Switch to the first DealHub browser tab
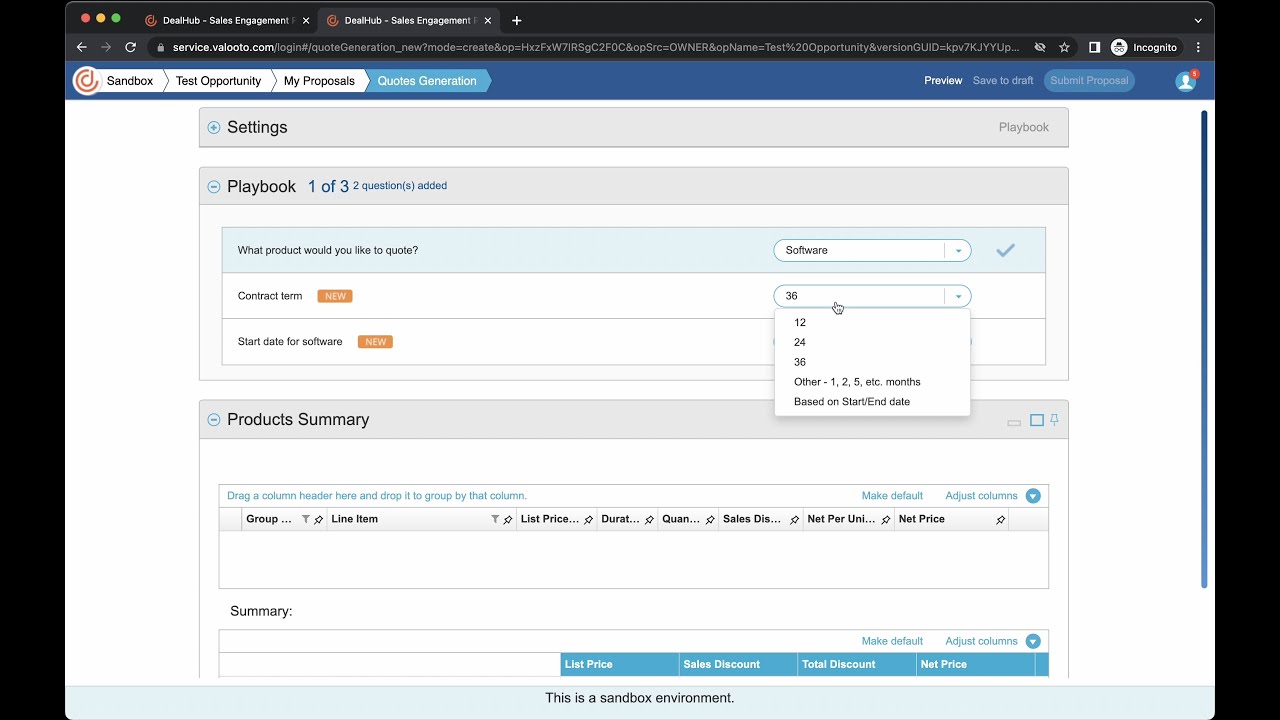 click(227, 20)
